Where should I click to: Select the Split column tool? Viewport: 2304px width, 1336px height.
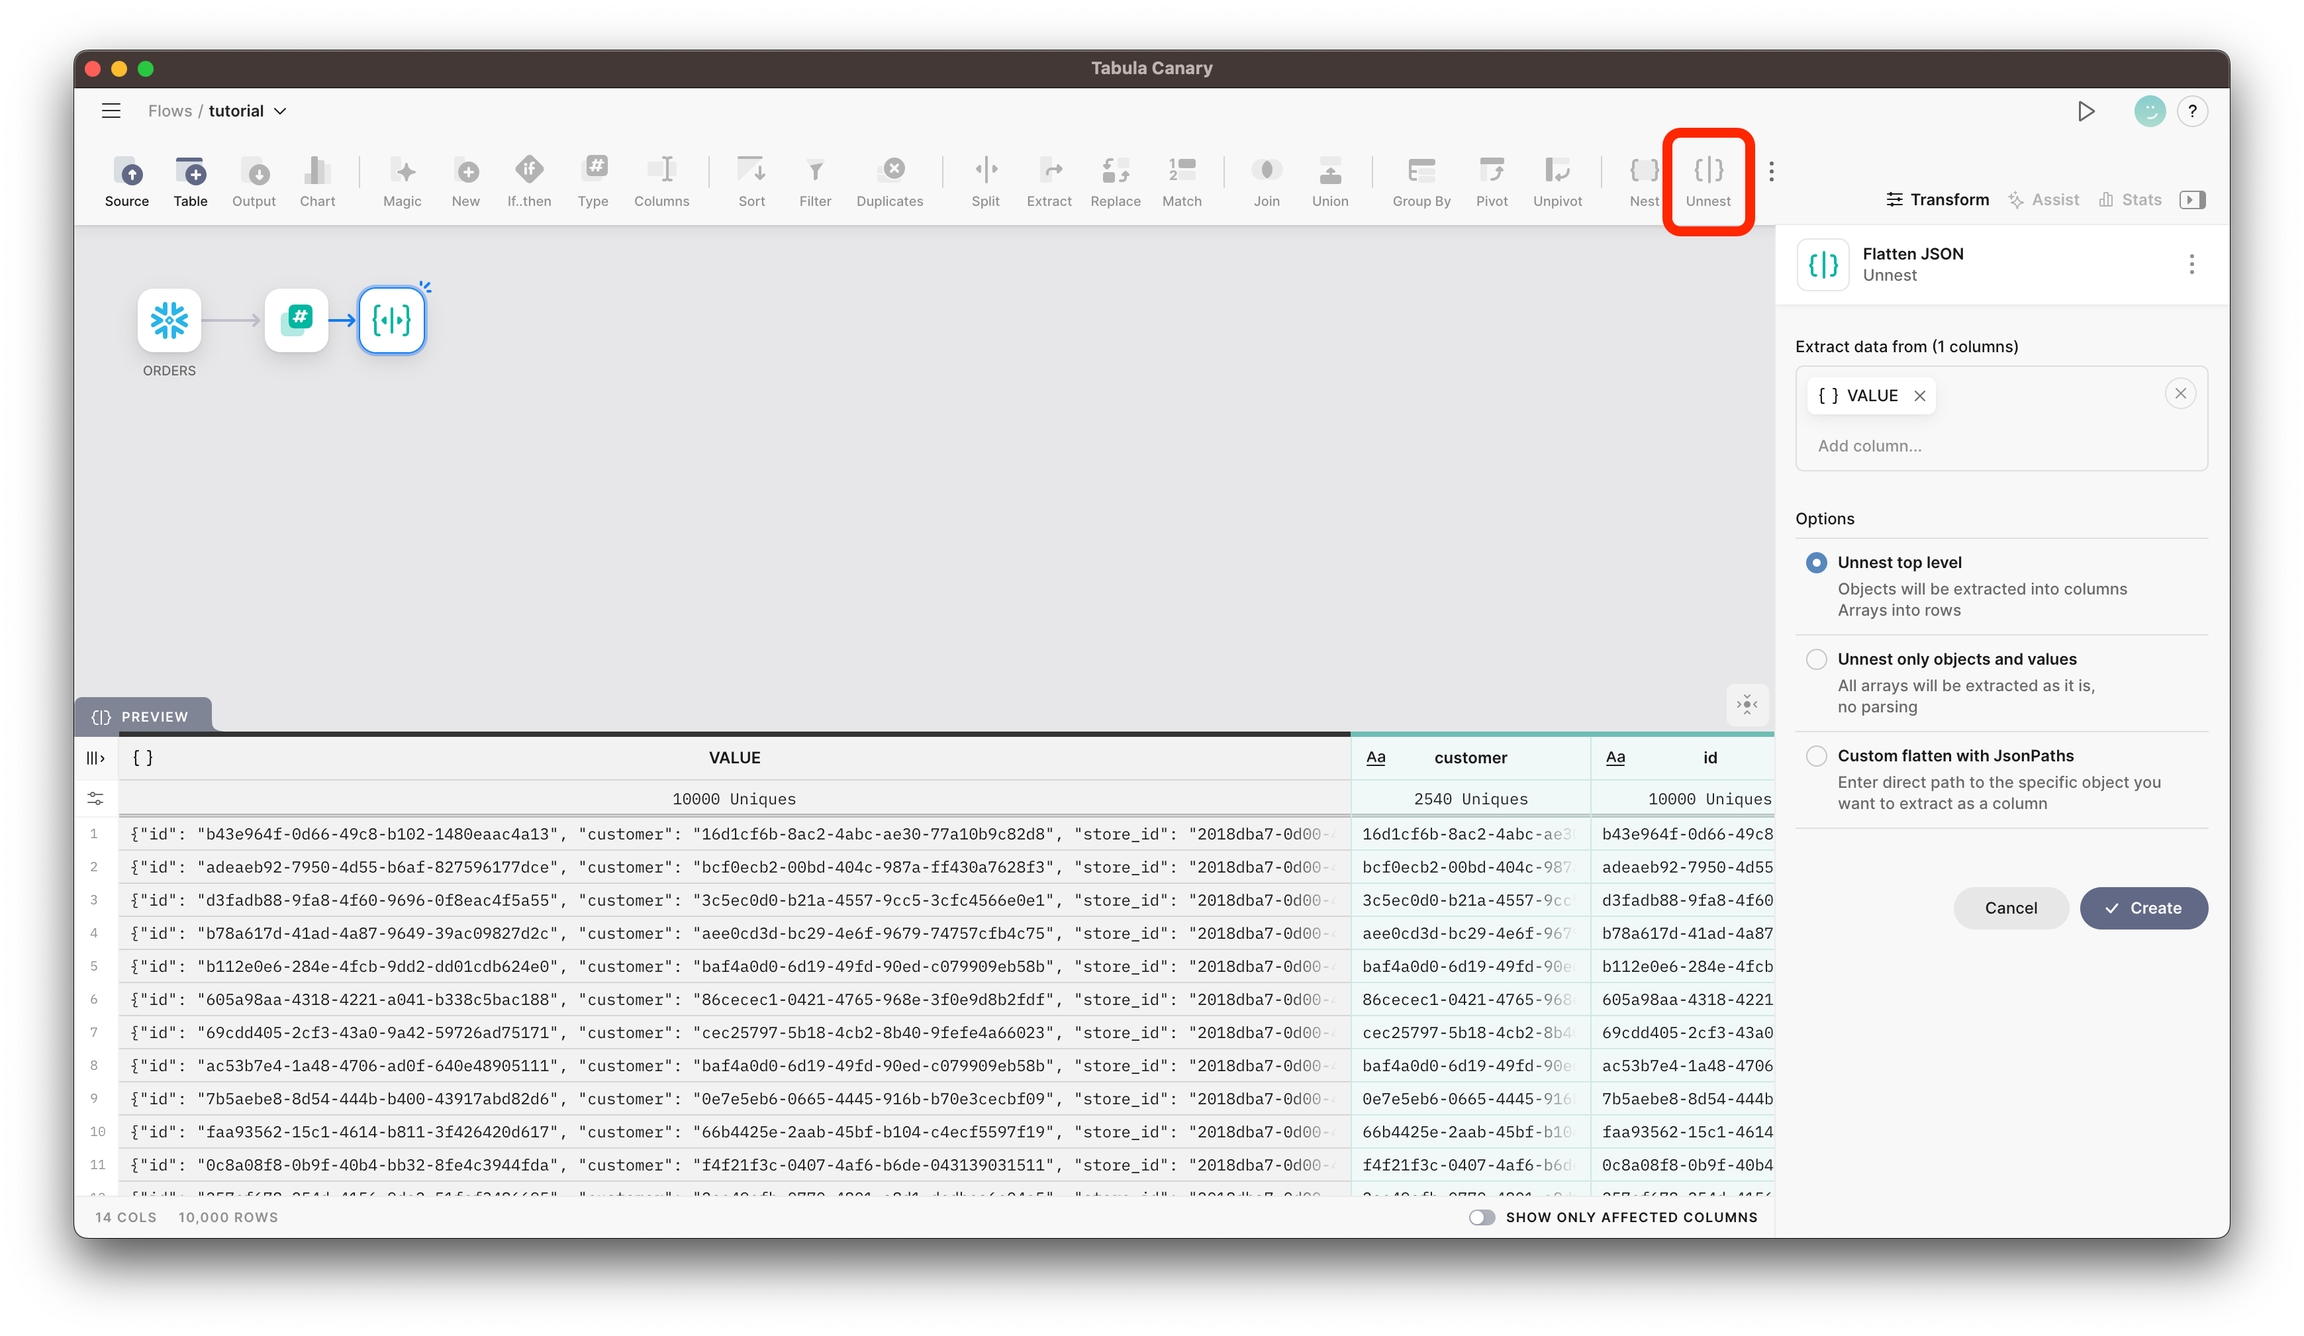pyautogui.click(x=985, y=180)
